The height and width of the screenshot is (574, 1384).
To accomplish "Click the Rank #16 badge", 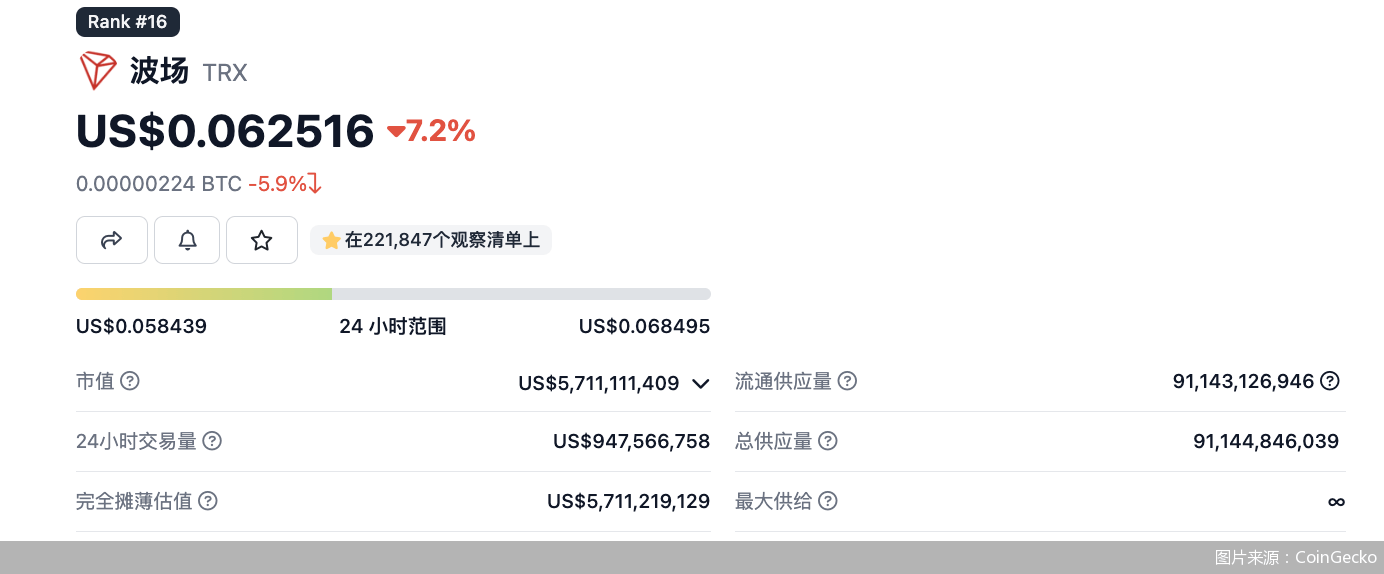I will click(x=127, y=22).
